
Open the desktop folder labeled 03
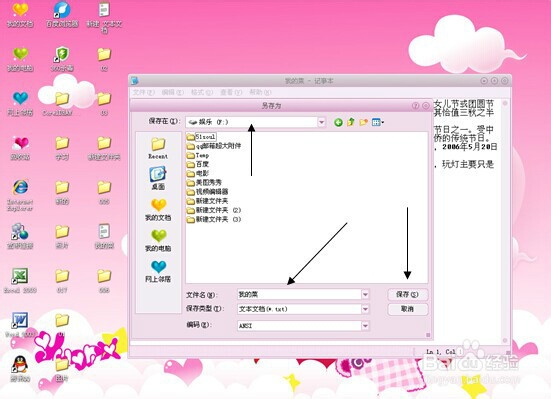pyautogui.click(x=104, y=103)
